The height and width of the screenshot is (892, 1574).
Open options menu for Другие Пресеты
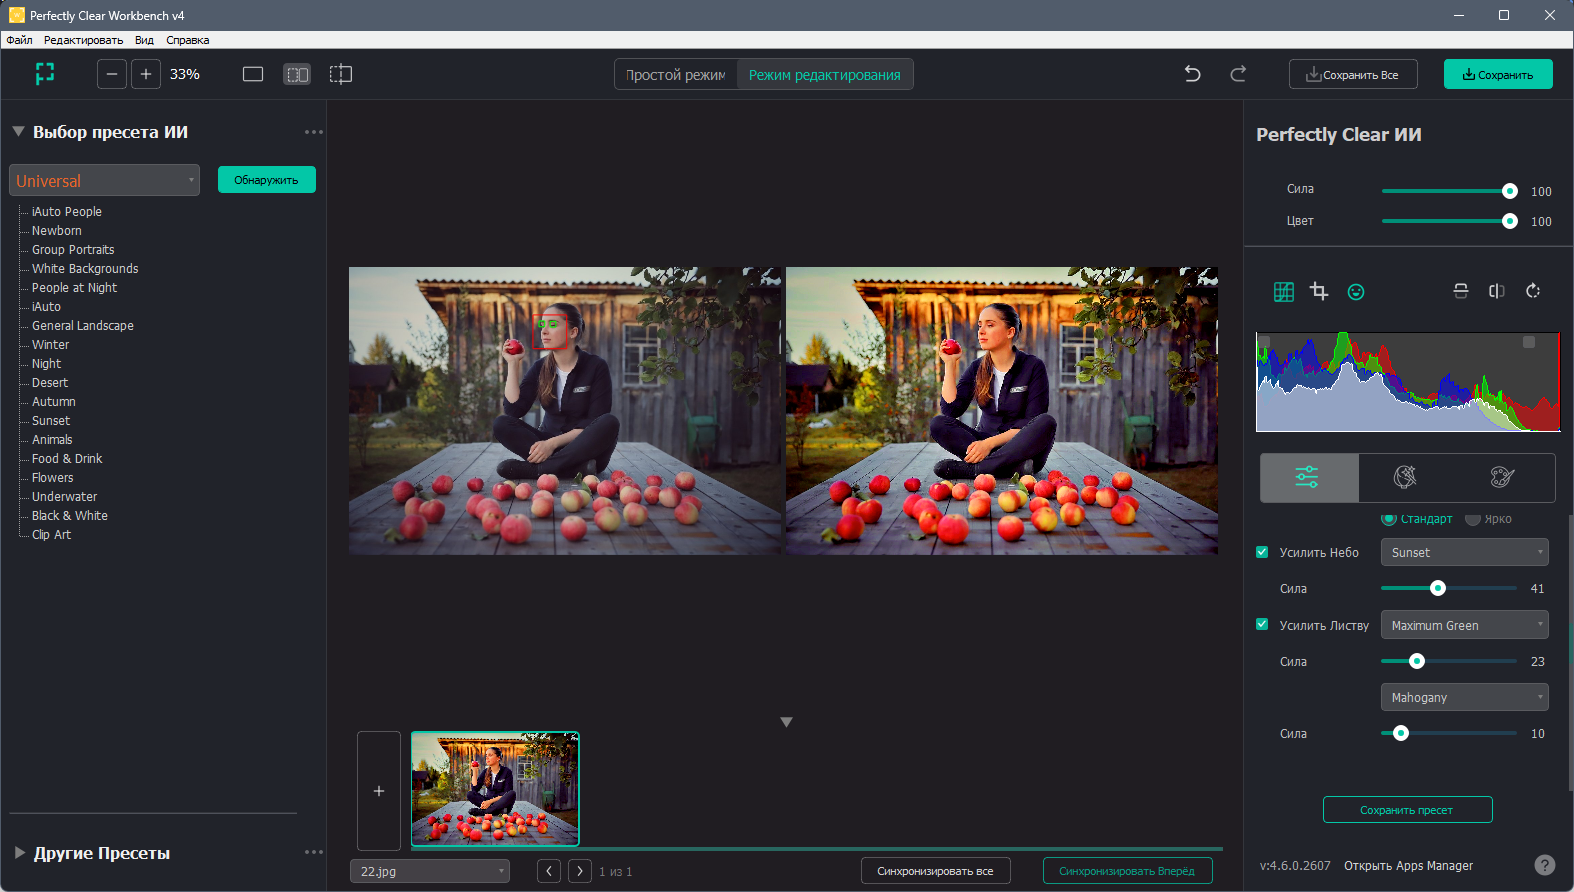coord(314,852)
